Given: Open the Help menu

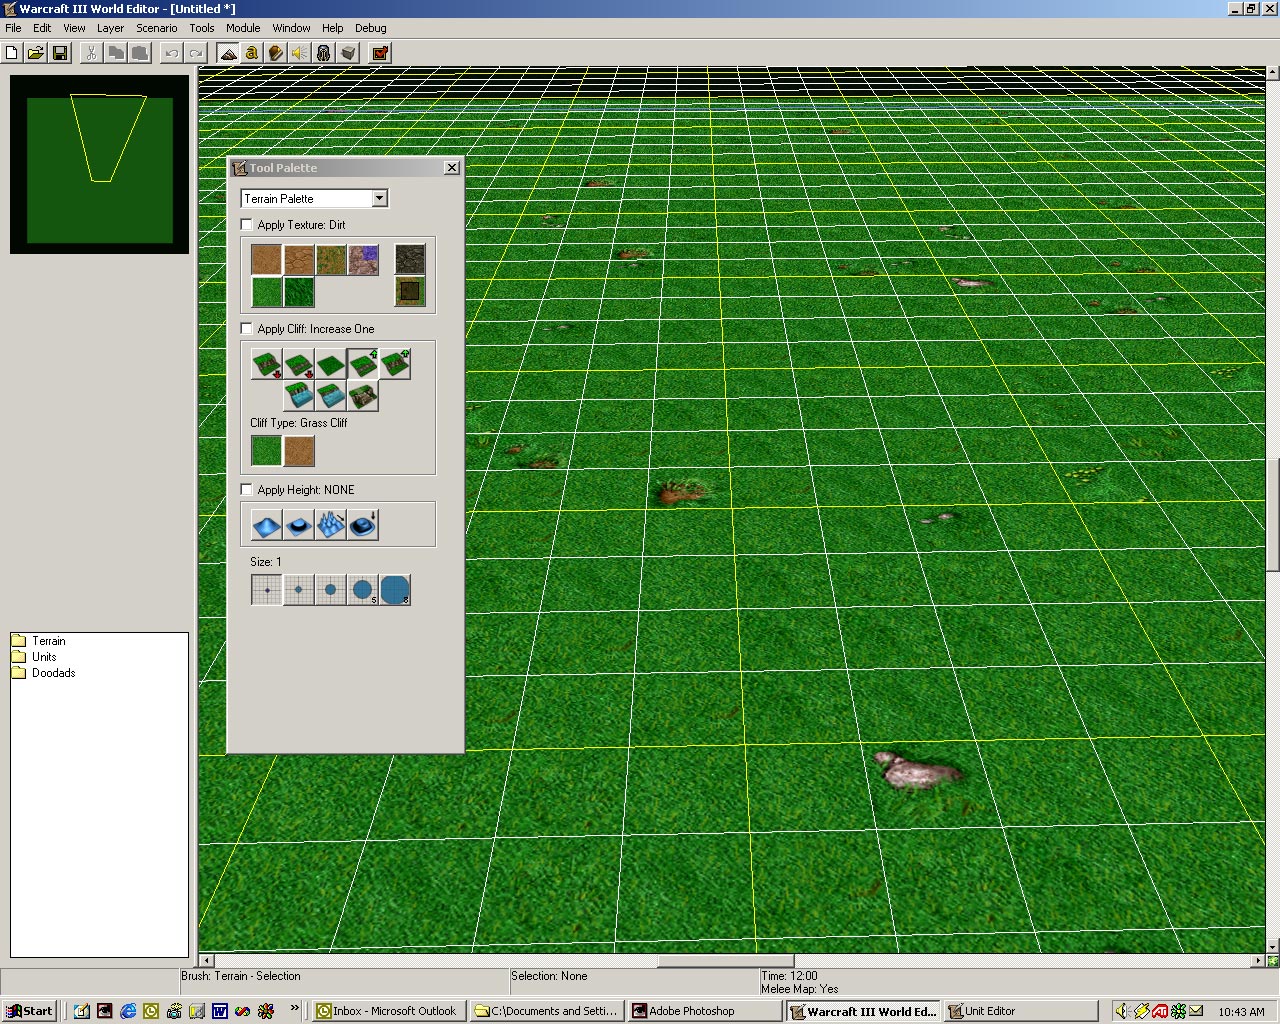Looking at the screenshot, I should [333, 28].
